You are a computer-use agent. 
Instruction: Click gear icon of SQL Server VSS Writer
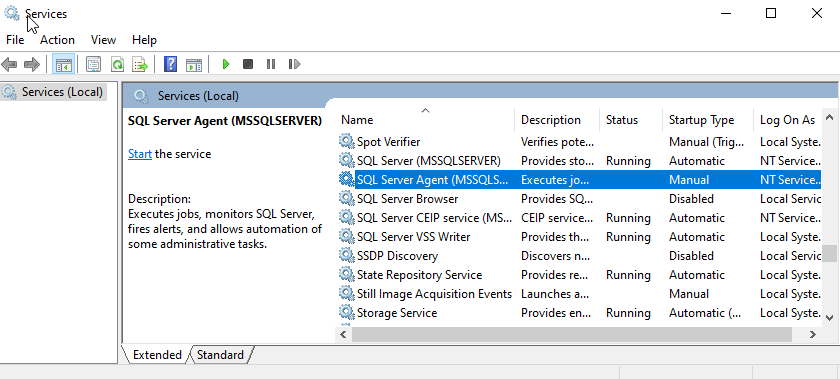point(347,236)
